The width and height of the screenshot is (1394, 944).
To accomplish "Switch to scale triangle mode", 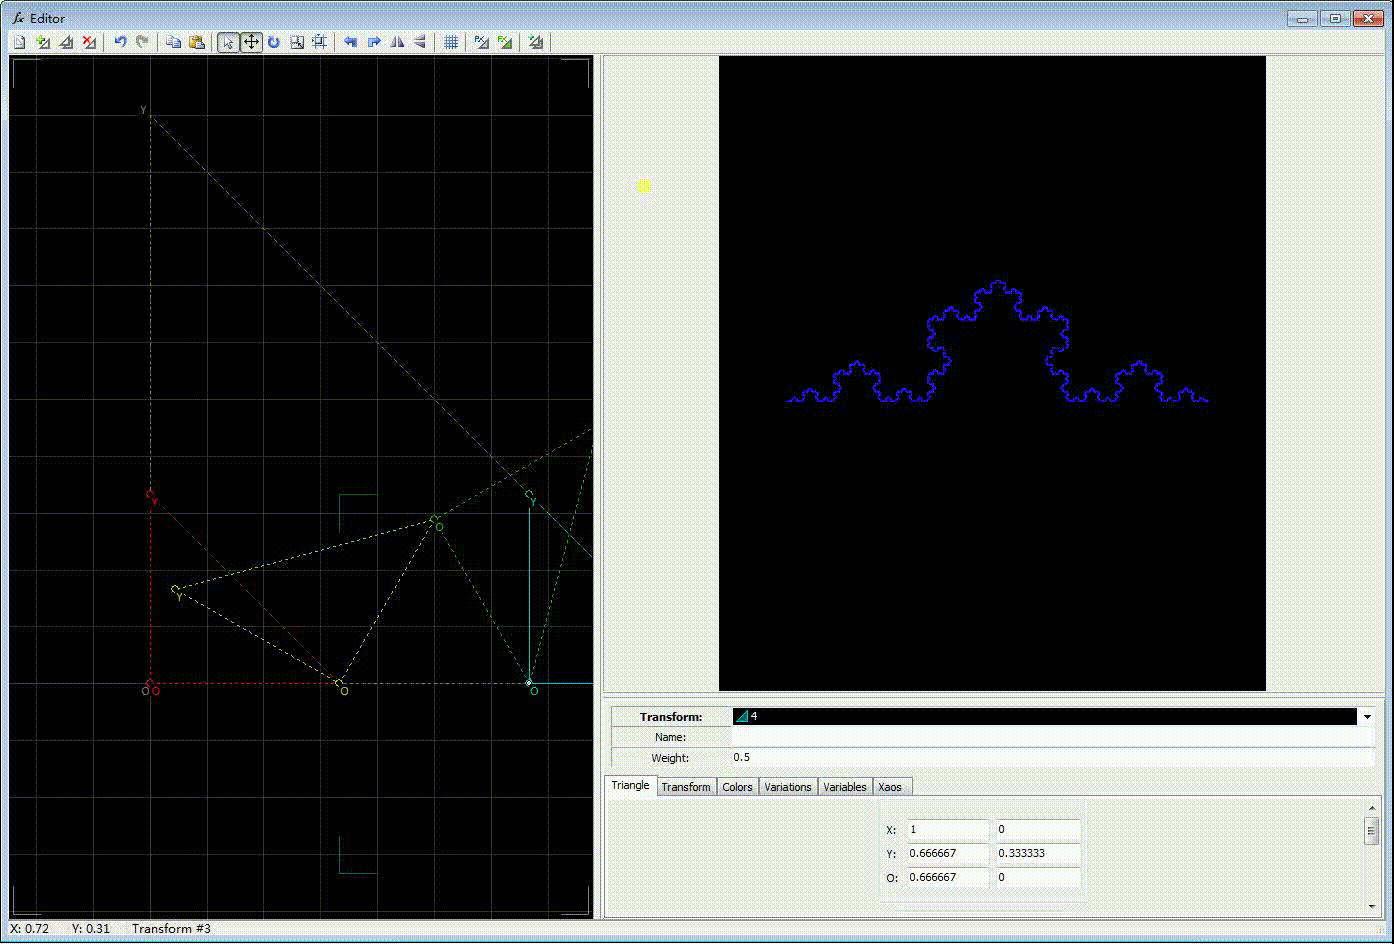I will click(297, 42).
